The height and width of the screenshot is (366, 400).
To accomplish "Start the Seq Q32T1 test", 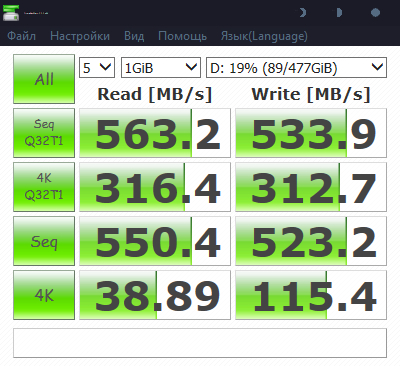I will tap(44, 133).
